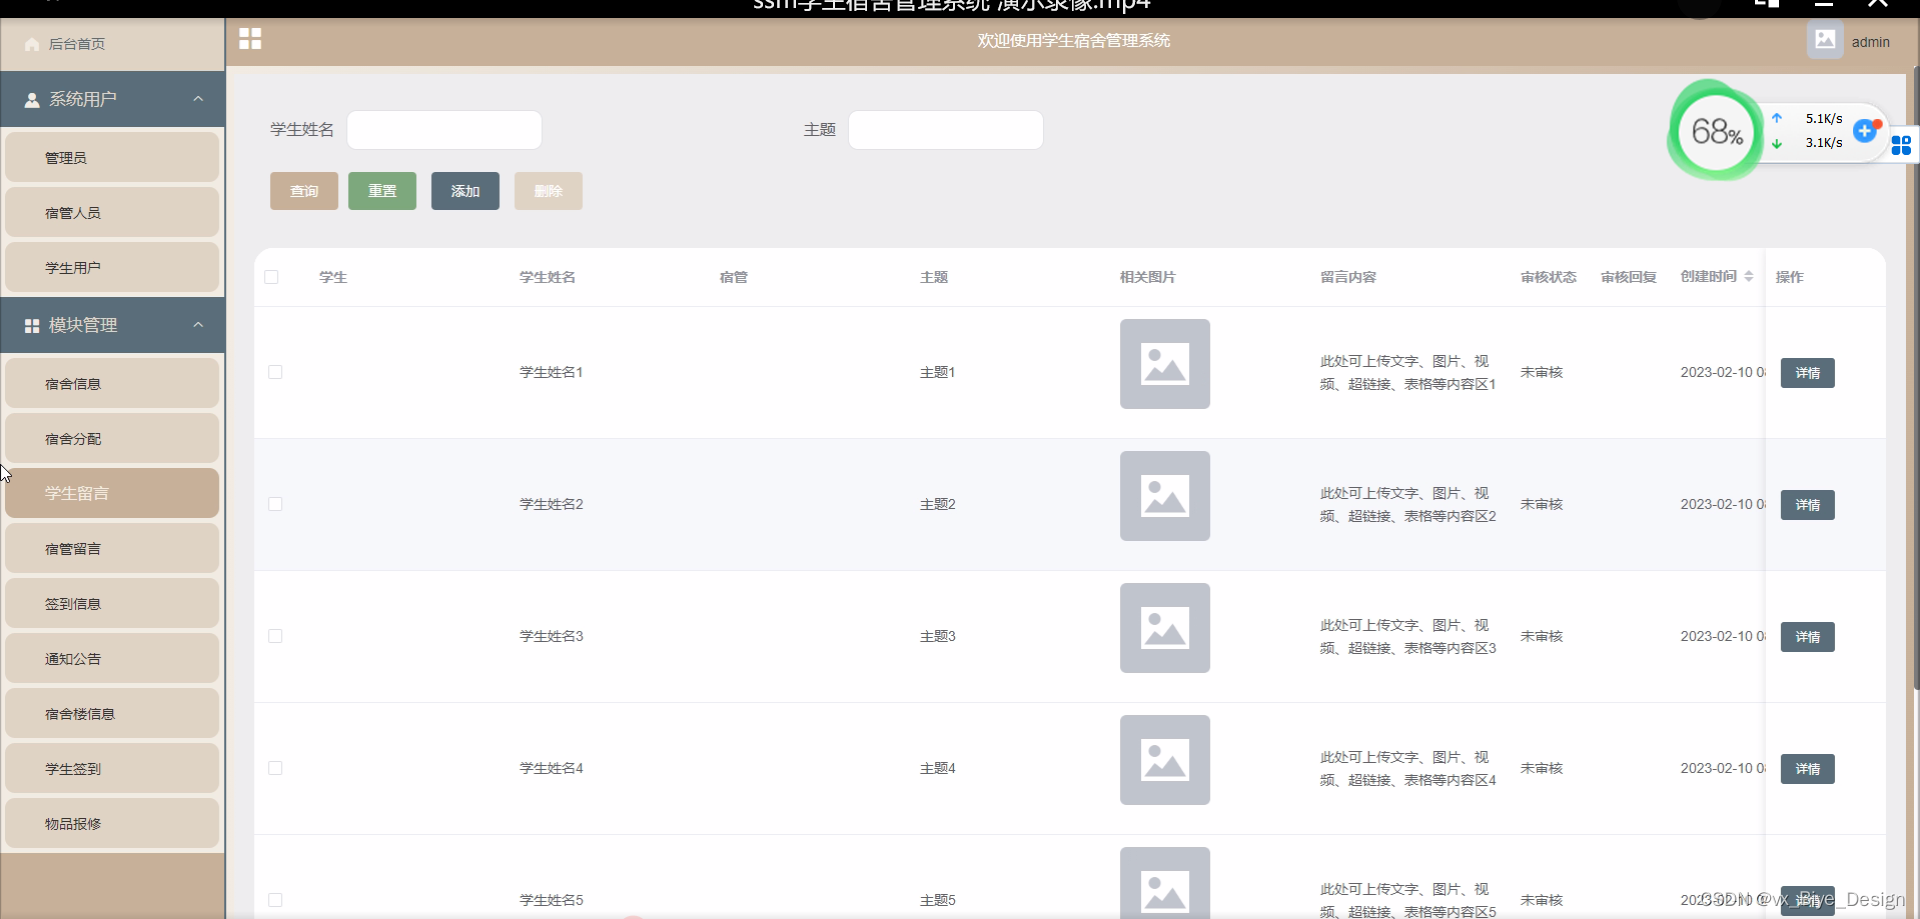The image size is (1920, 919).
Task: Go to 后台首页 in sidebar
Action: tap(112, 44)
